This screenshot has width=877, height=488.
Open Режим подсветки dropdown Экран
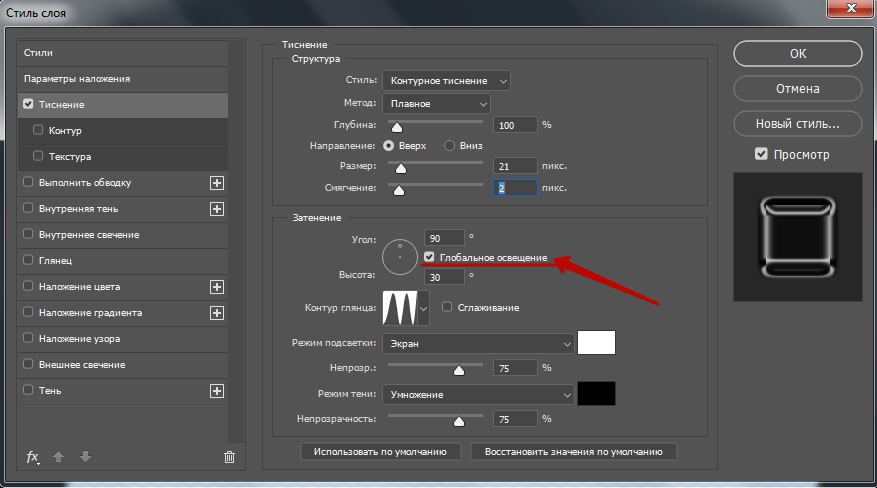point(478,343)
